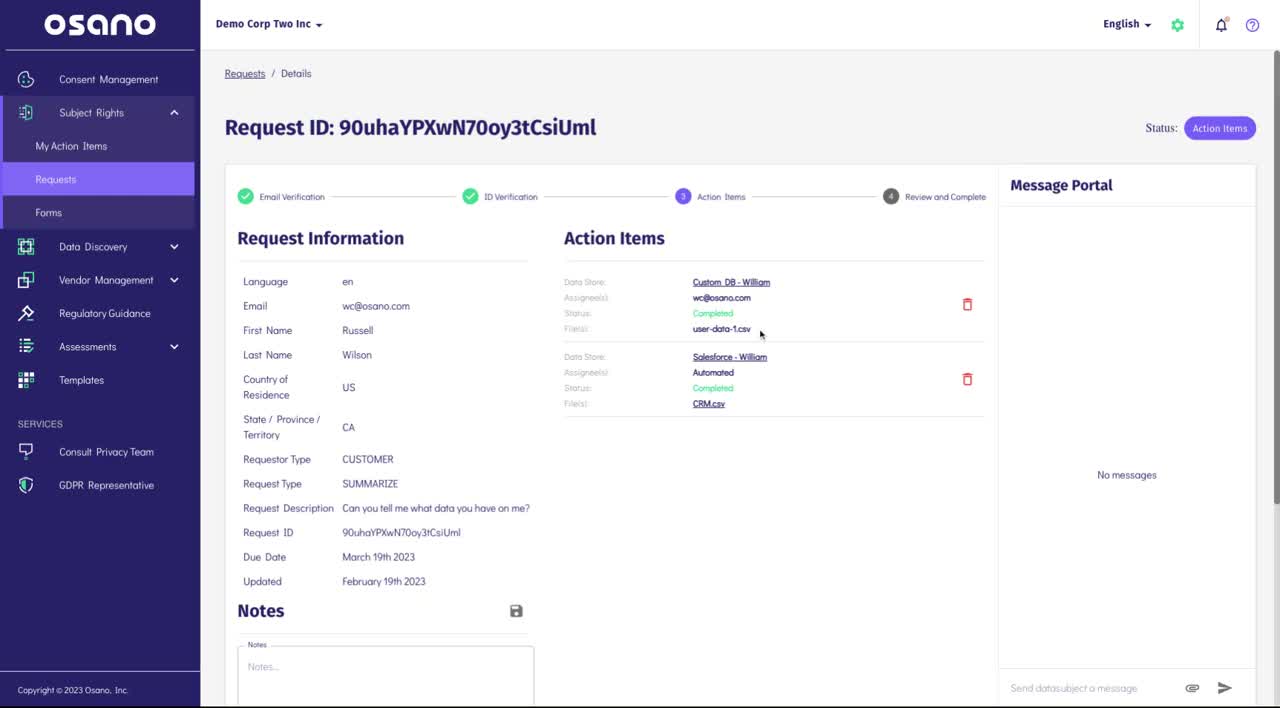Open Templates menu item
The image size is (1280, 708).
click(81, 380)
